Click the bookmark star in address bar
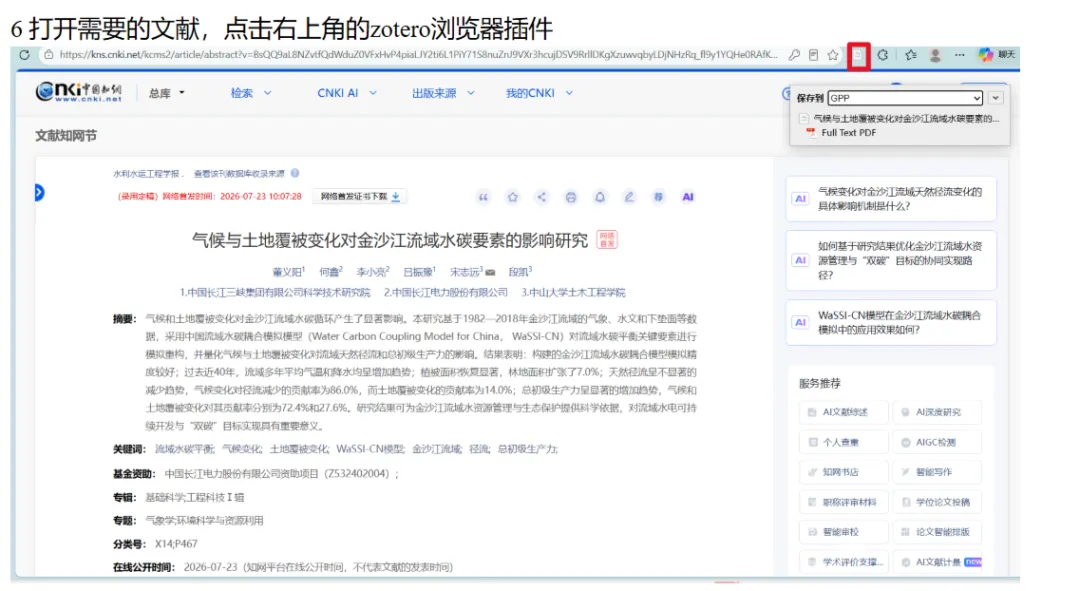 point(833,55)
